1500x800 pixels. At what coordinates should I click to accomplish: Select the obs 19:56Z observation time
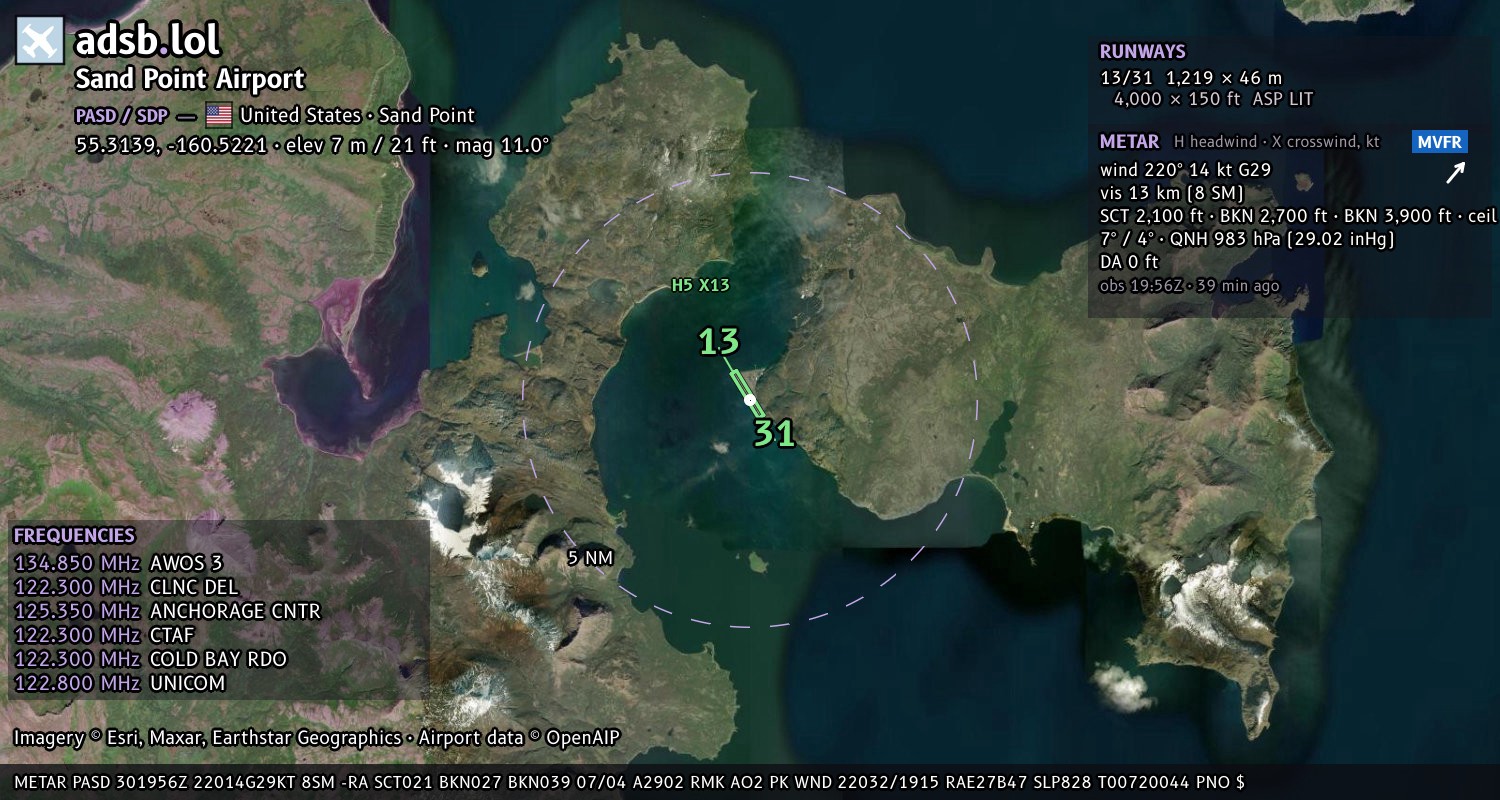(x=1189, y=286)
